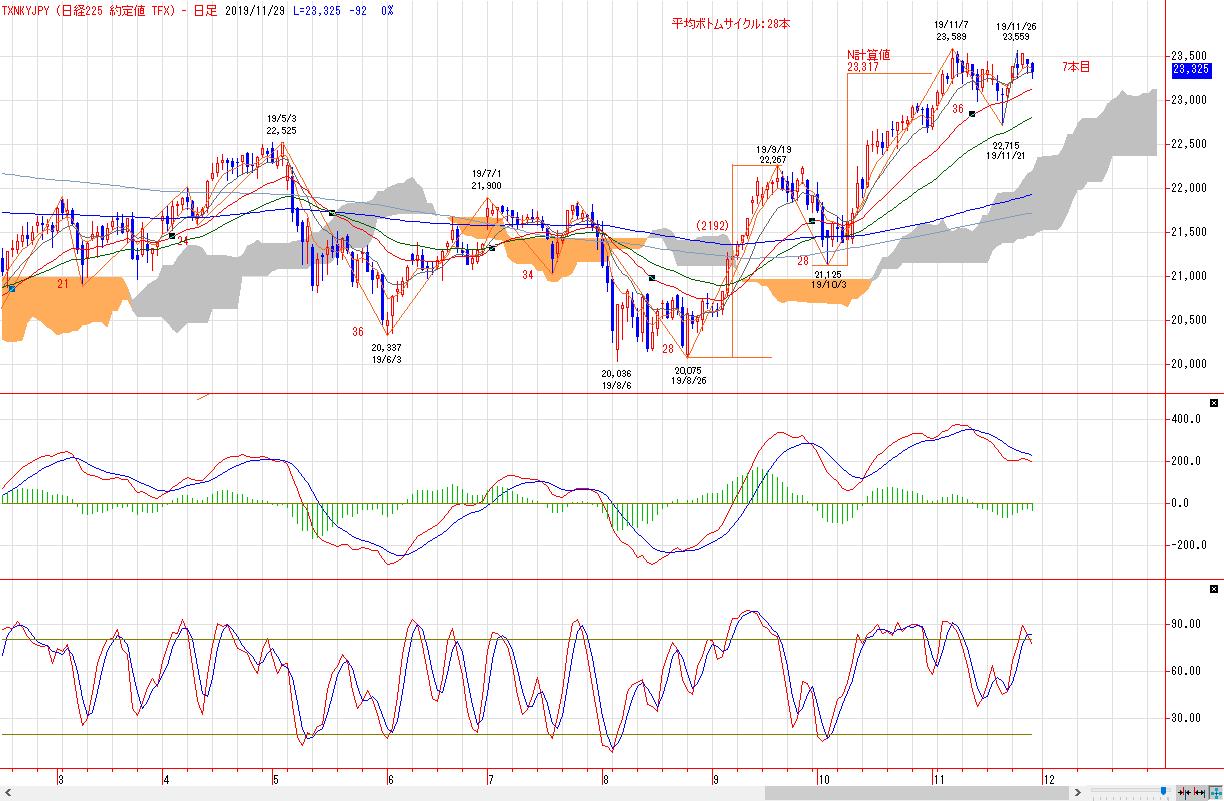Select the 20,036 19/8/6 low marker
The image size is (1224, 801).
coord(618,379)
